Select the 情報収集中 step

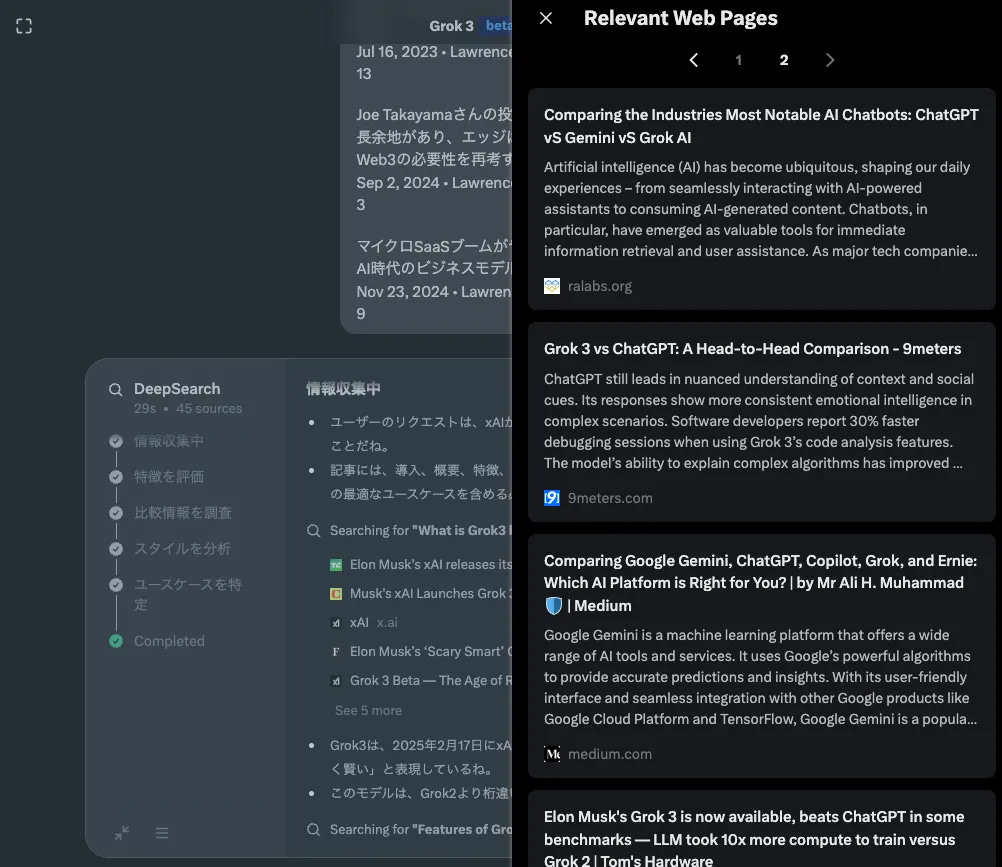[169, 441]
